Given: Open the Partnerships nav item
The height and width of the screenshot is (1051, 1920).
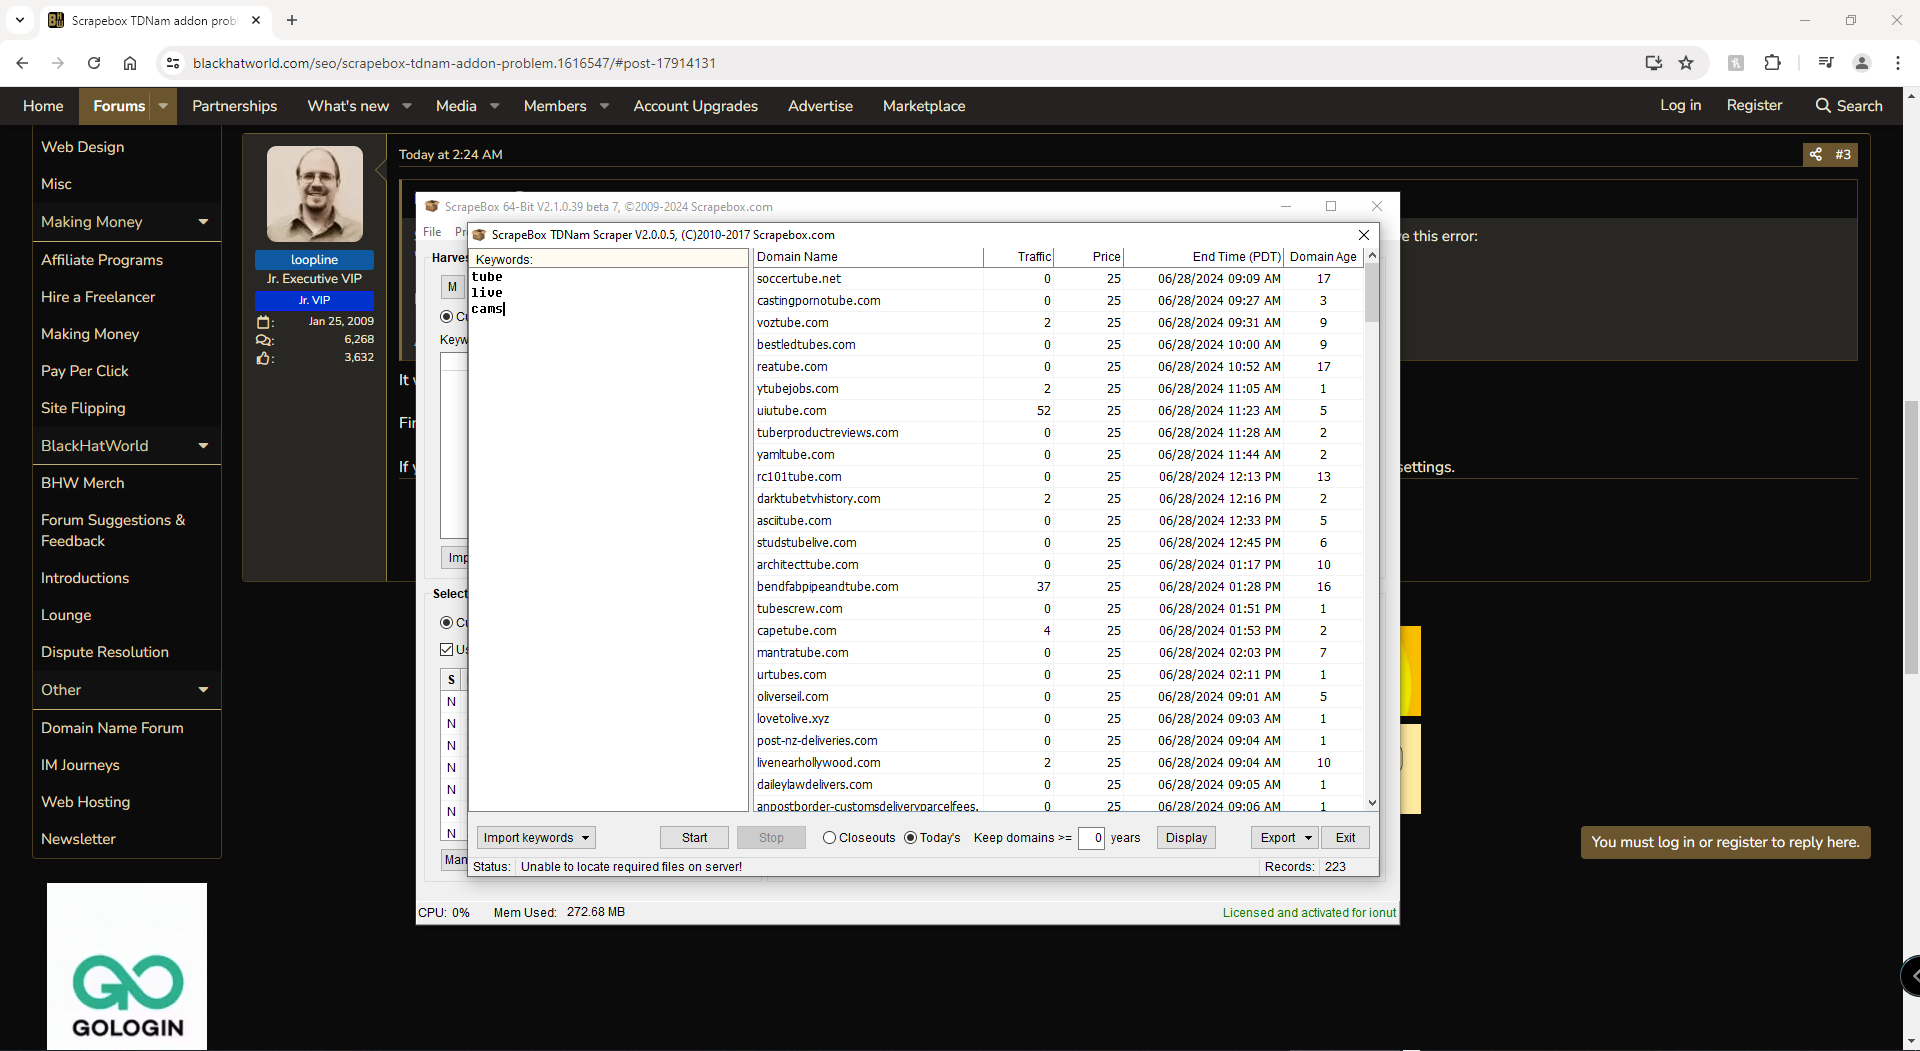Looking at the screenshot, I should [x=234, y=106].
